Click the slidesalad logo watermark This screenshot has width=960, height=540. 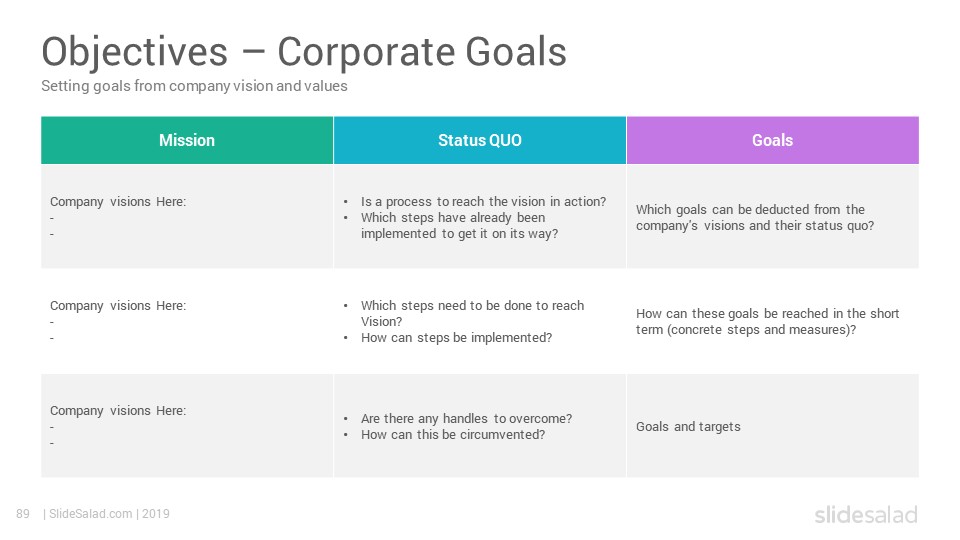pos(866,514)
